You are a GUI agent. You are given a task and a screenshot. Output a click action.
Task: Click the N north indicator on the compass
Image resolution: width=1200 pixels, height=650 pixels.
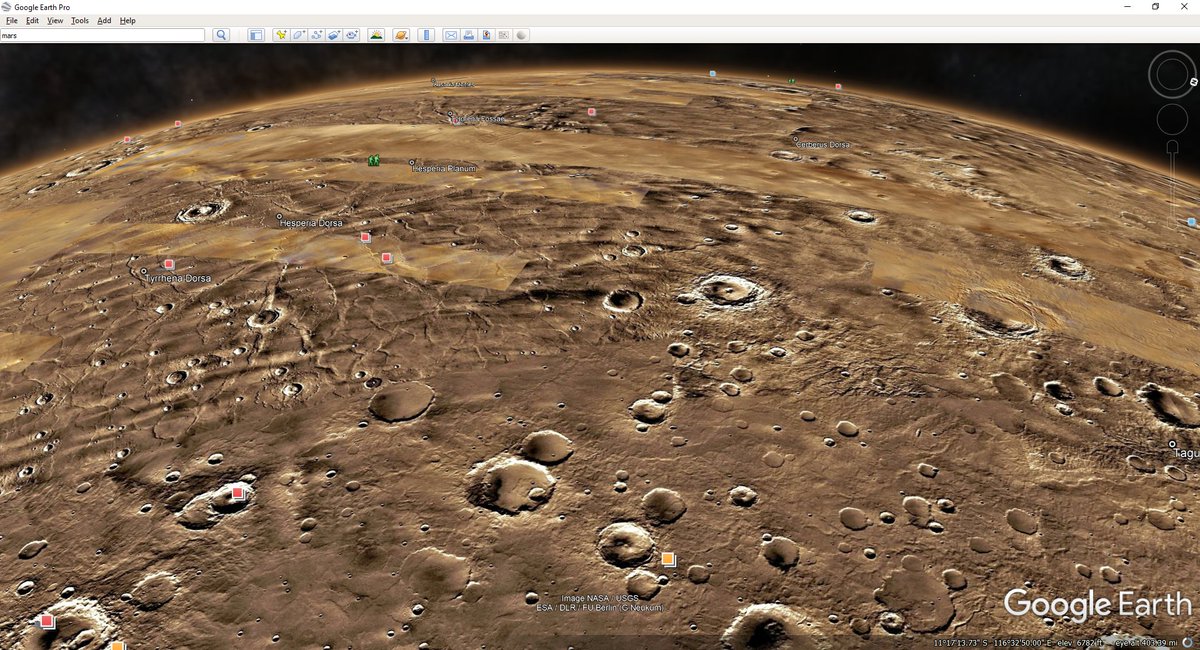point(1194,81)
